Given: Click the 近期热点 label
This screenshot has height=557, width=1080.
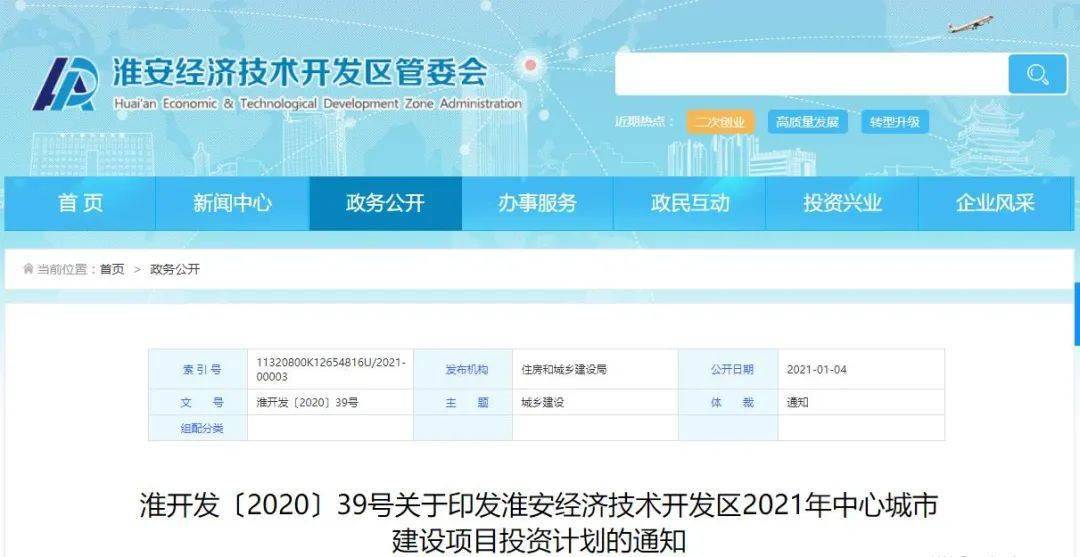Looking at the screenshot, I should click(645, 123).
